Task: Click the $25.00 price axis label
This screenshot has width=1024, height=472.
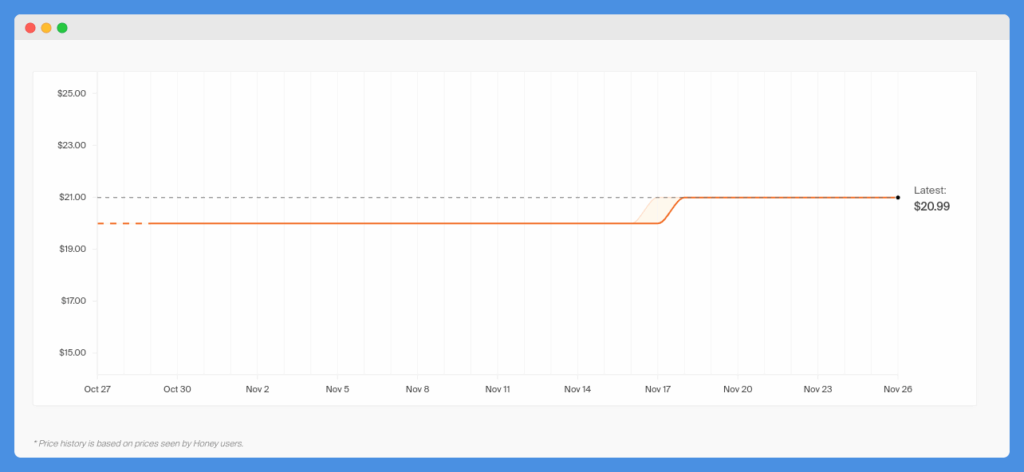Action: click(72, 93)
